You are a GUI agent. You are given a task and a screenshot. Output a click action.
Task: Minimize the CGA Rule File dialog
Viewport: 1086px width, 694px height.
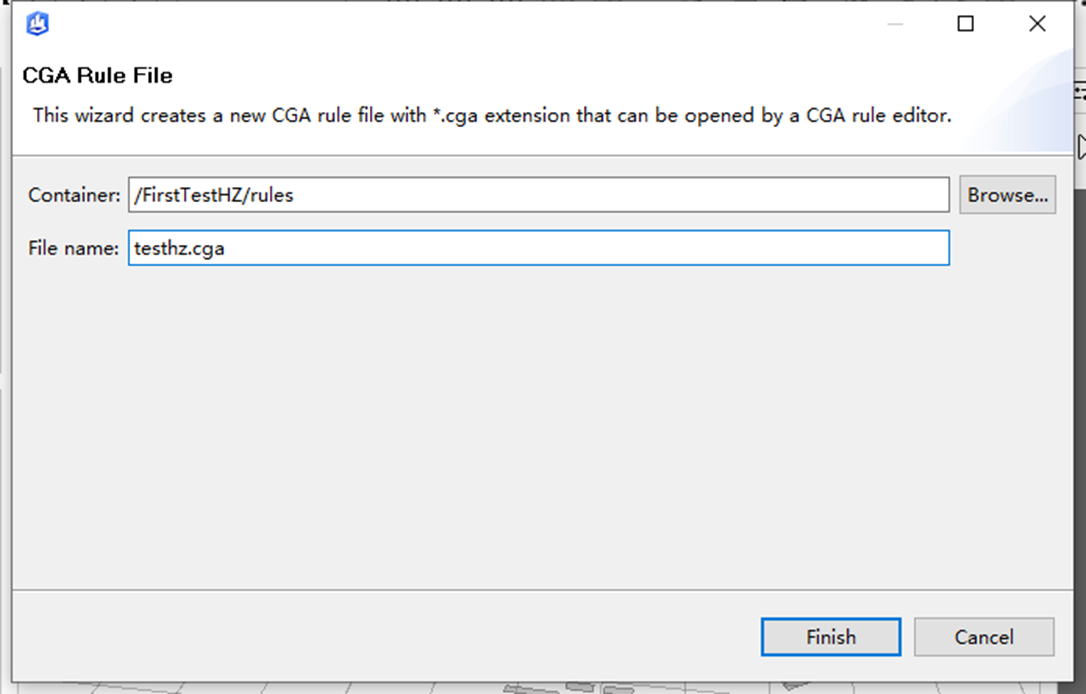coord(895,24)
